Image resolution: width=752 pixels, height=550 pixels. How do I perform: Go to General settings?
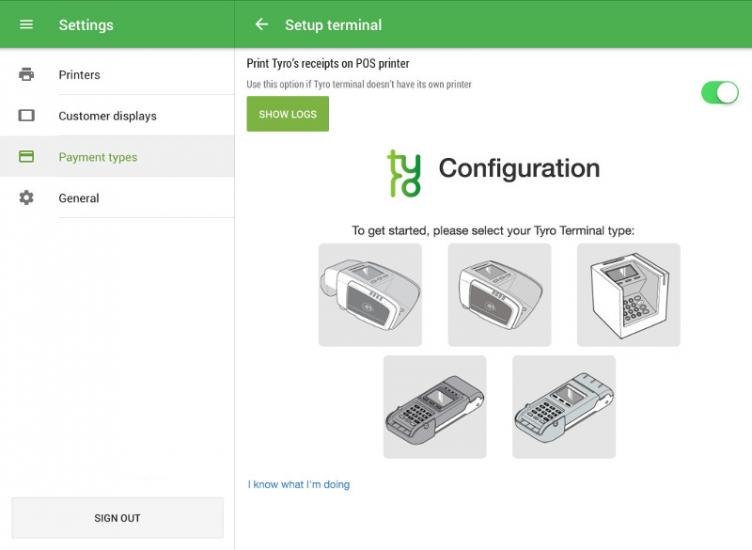(79, 198)
